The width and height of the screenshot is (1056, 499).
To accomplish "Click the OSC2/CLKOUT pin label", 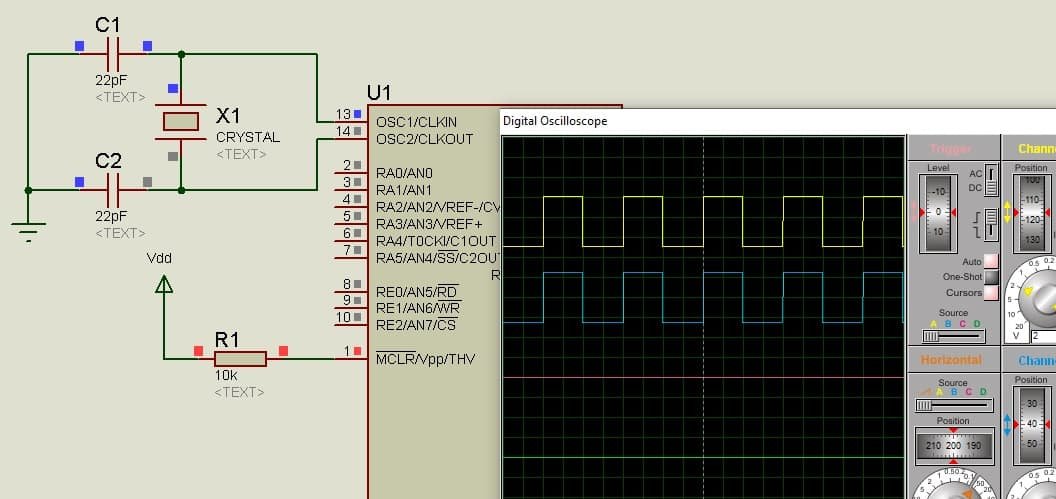I will tap(424, 139).
